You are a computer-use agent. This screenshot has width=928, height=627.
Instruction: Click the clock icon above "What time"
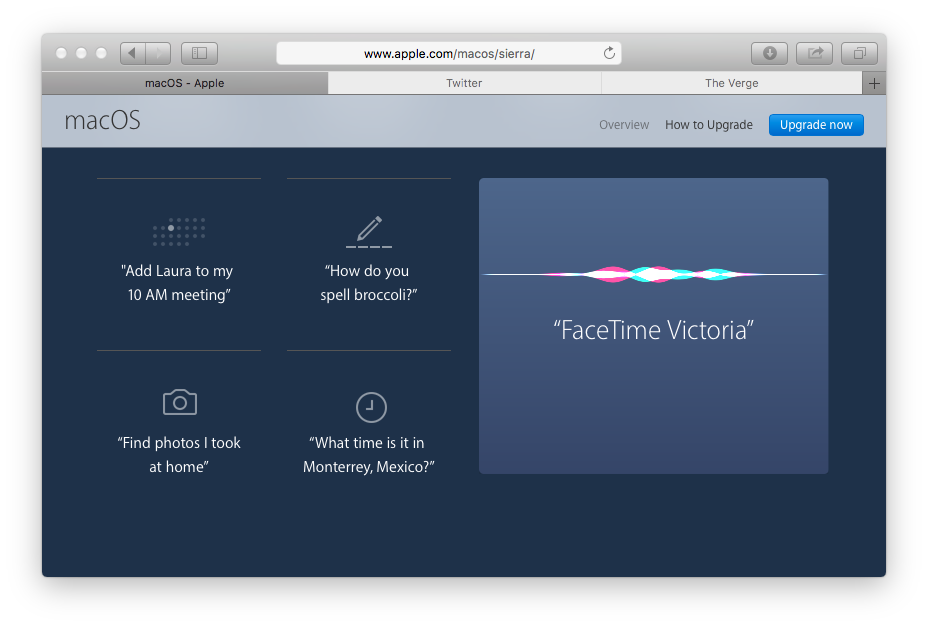tap(371, 407)
